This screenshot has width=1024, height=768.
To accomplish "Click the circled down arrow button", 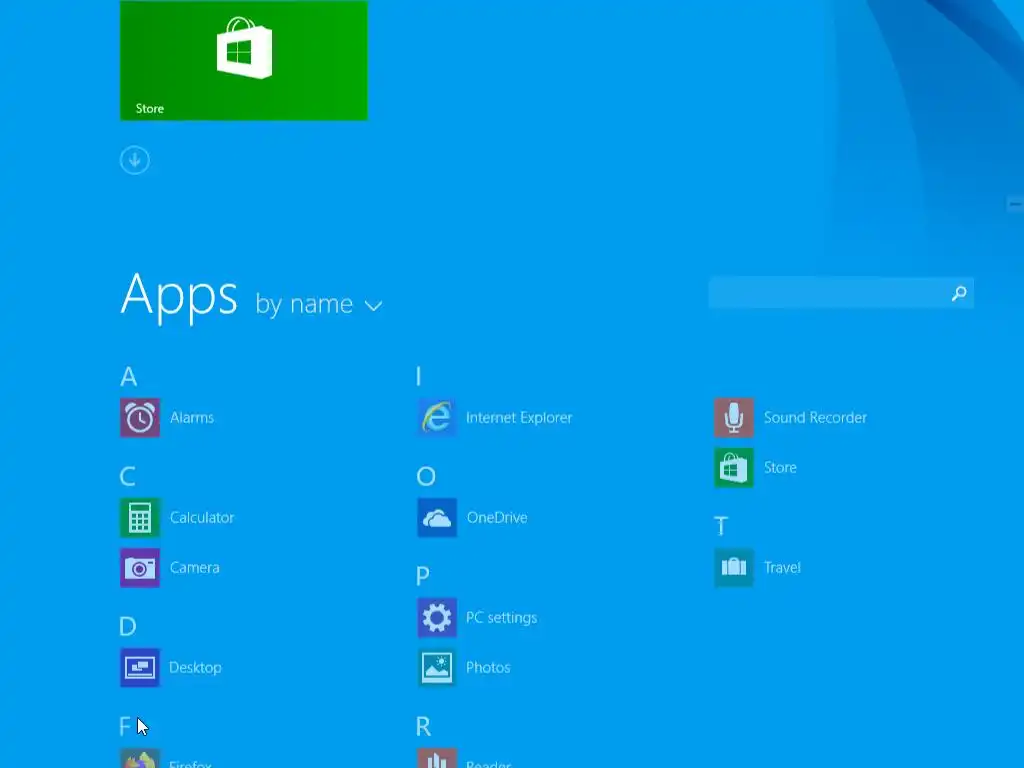I will pyautogui.click(x=135, y=160).
